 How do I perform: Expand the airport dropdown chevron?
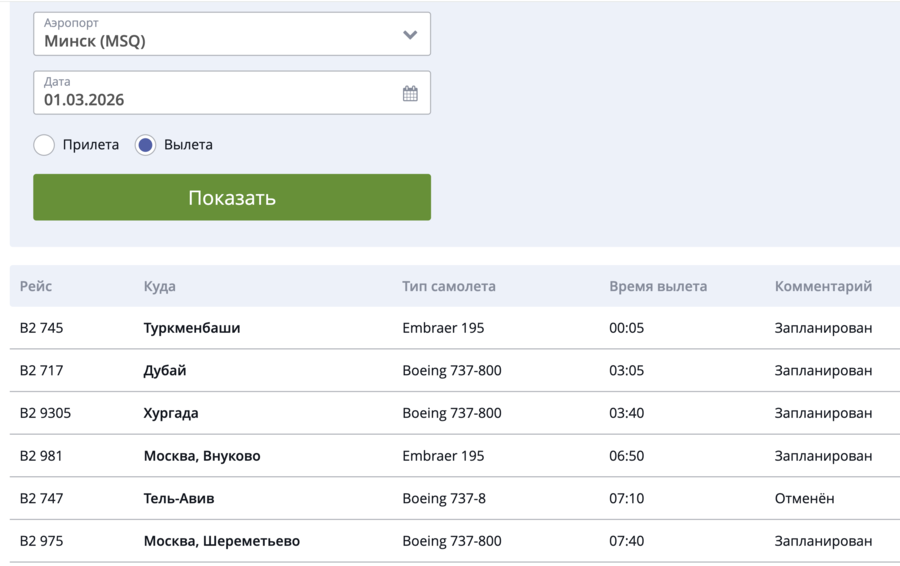tap(410, 35)
